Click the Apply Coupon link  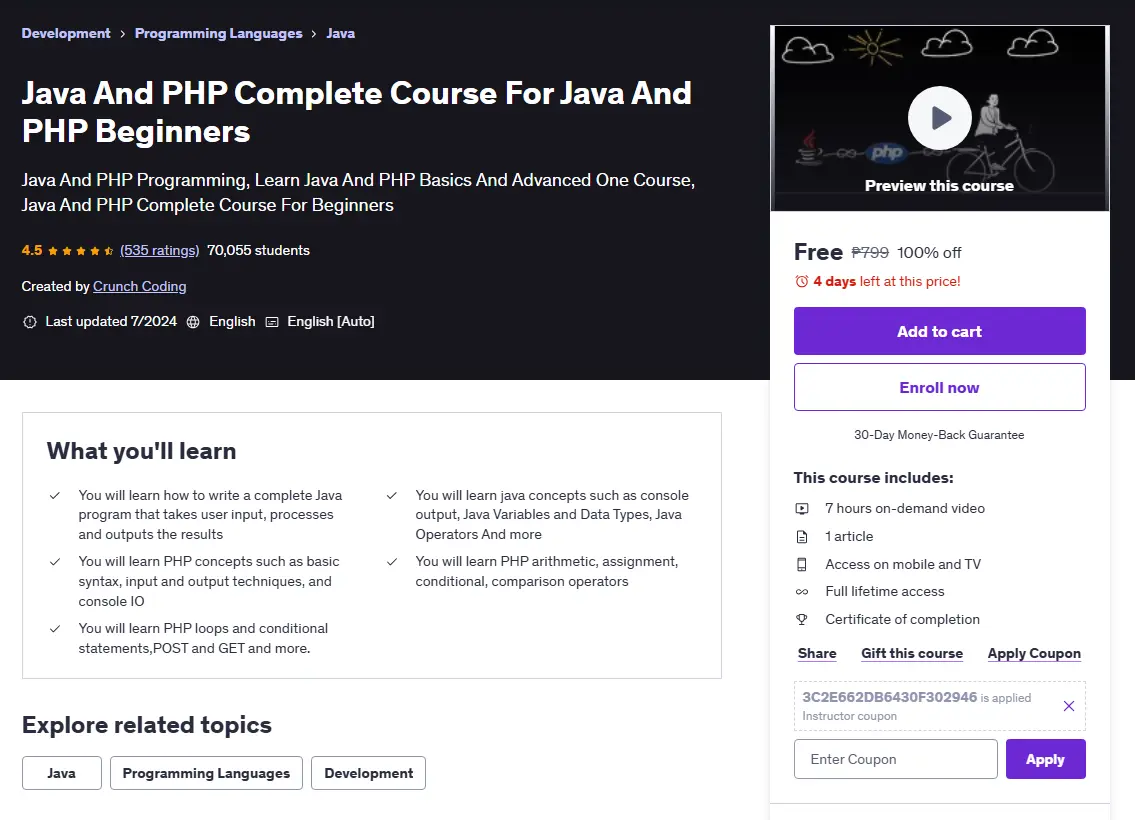click(x=1034, y=654)
